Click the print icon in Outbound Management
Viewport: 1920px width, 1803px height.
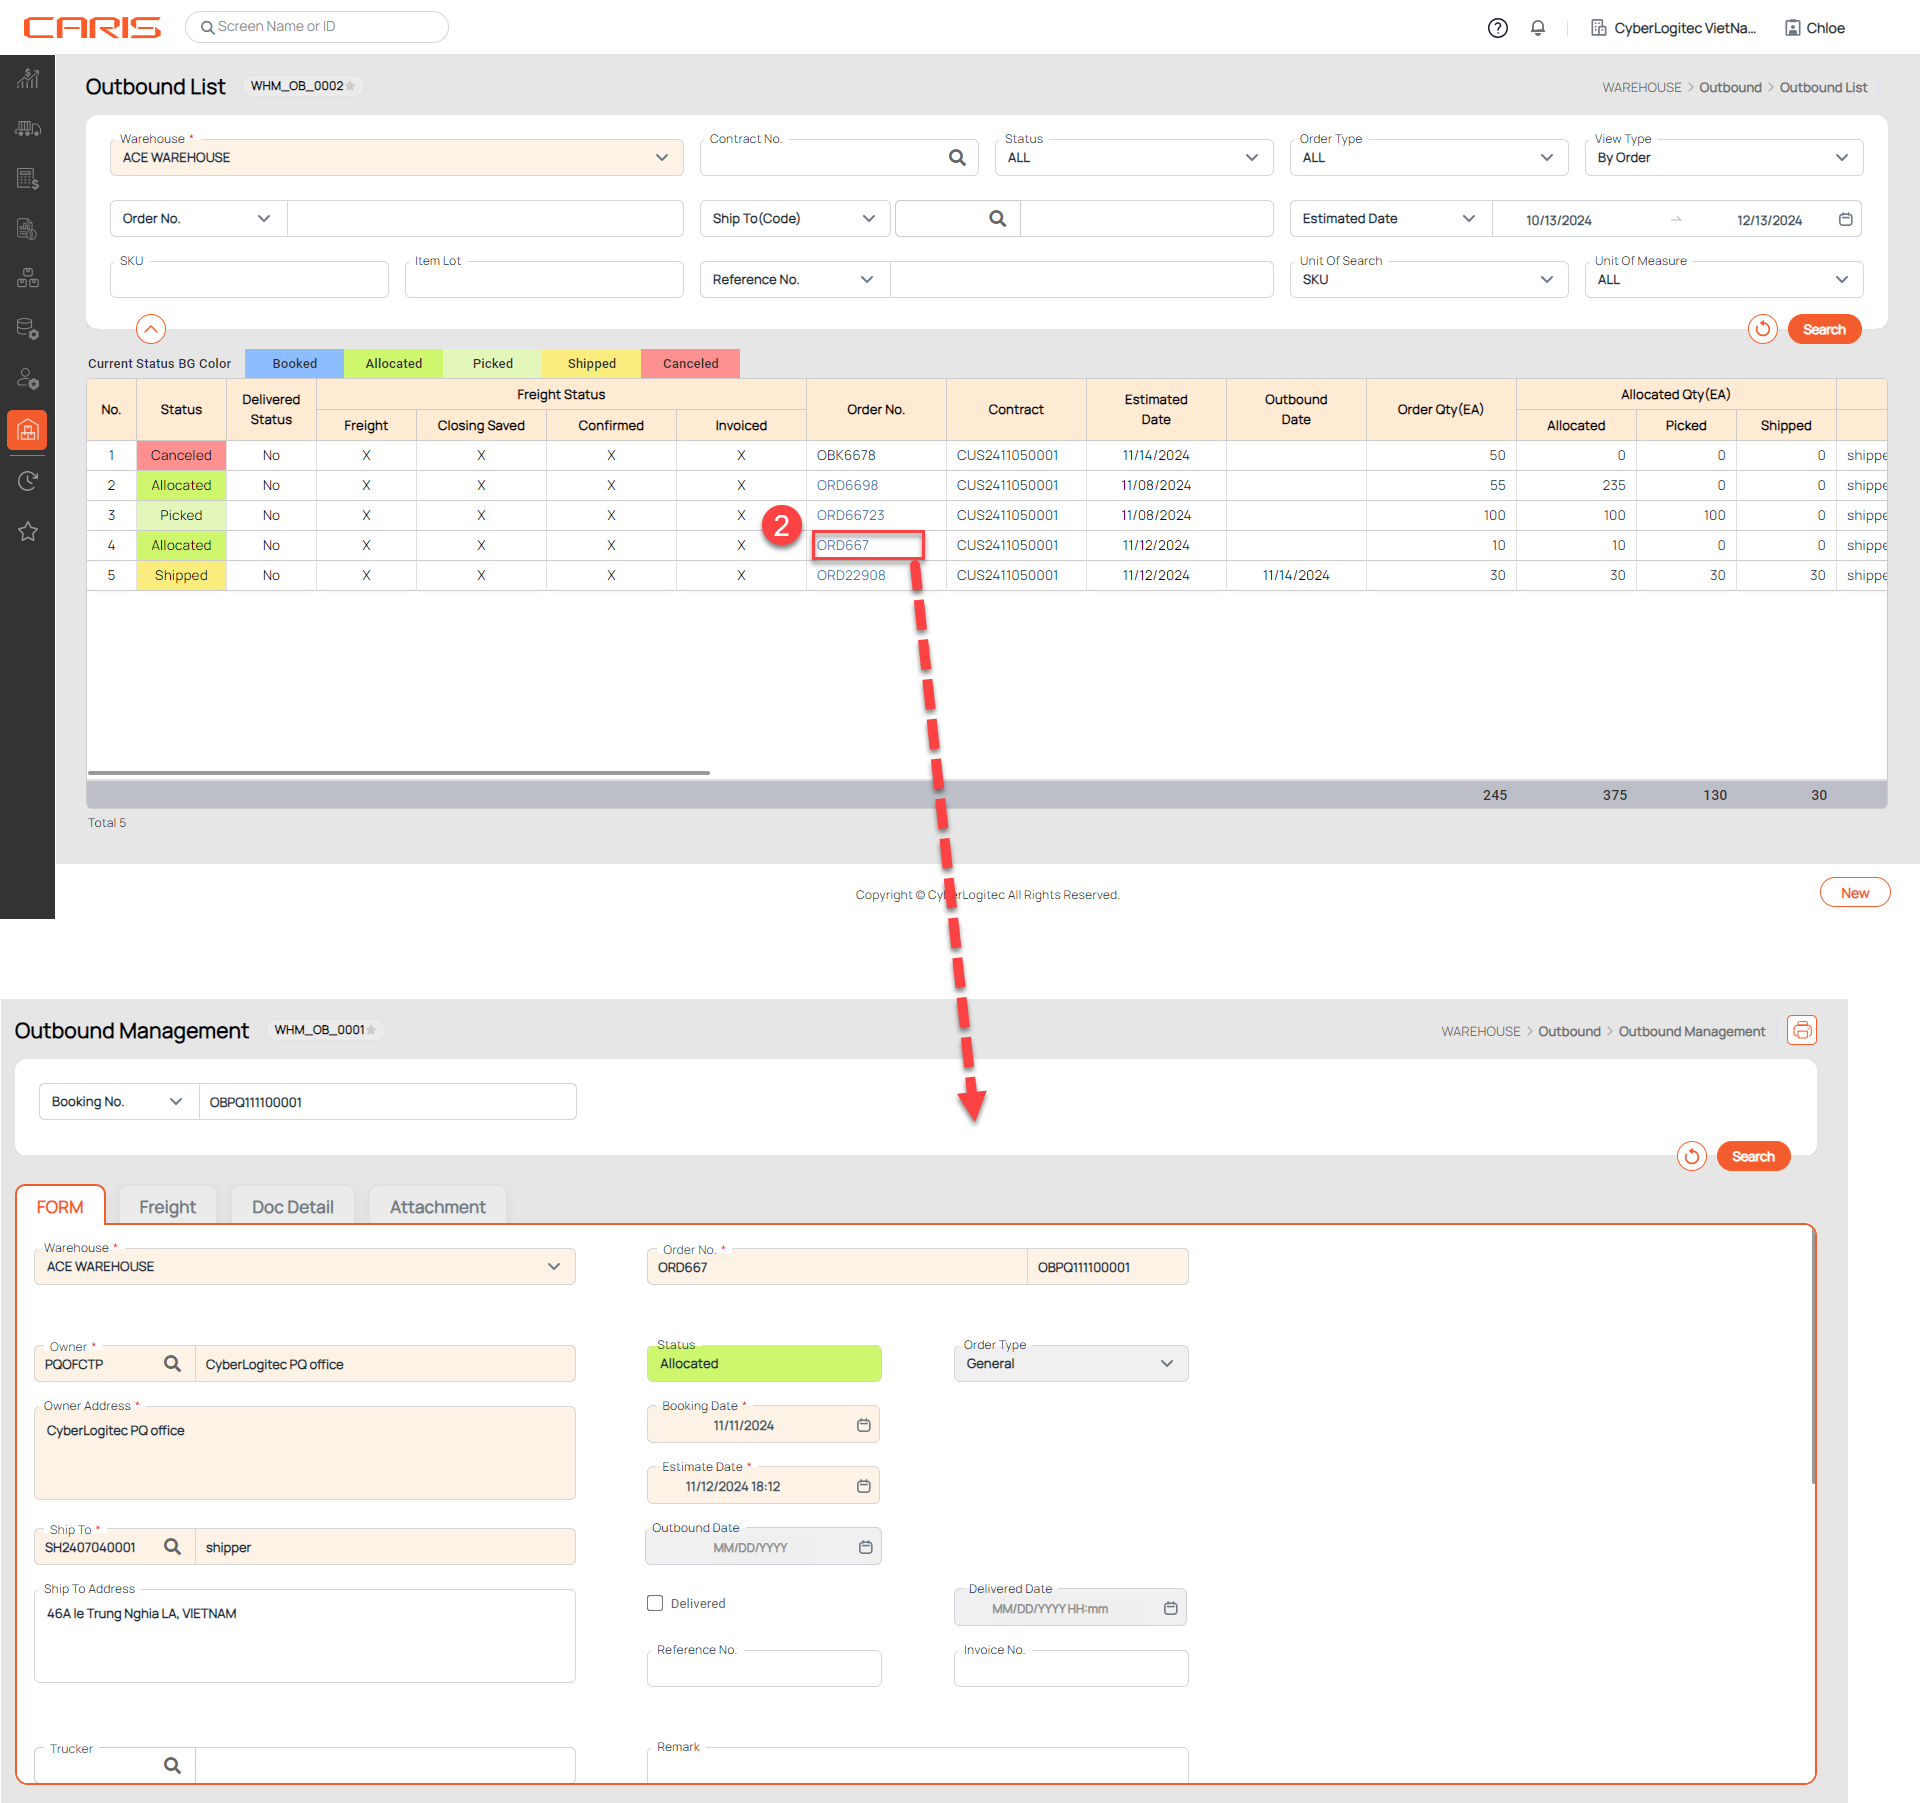click(1802, 1030)
